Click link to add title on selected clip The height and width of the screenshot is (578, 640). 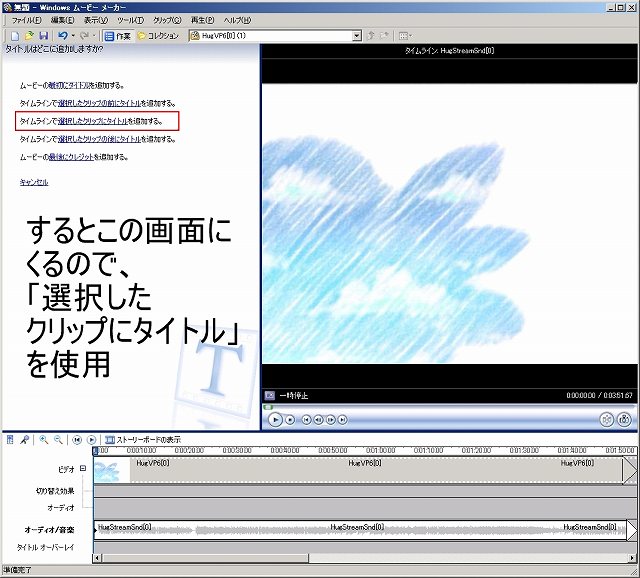93,121
